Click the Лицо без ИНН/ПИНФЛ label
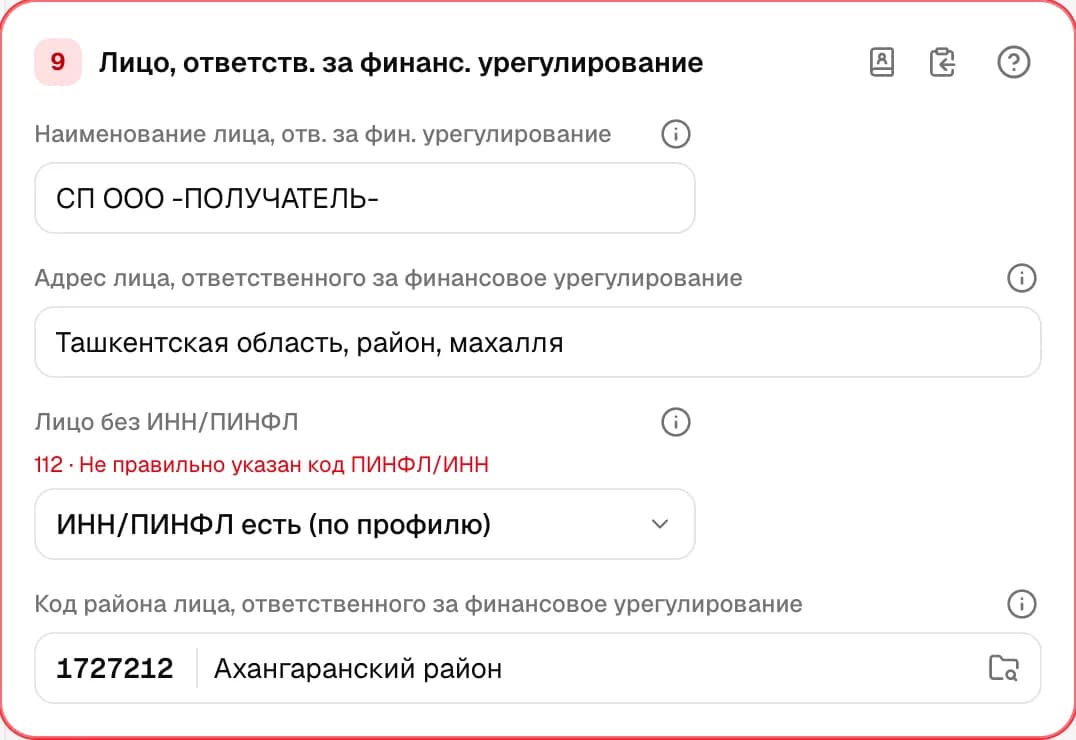Image resolution: width=1076 pixels, height=740 pixels. pos(167,422)
